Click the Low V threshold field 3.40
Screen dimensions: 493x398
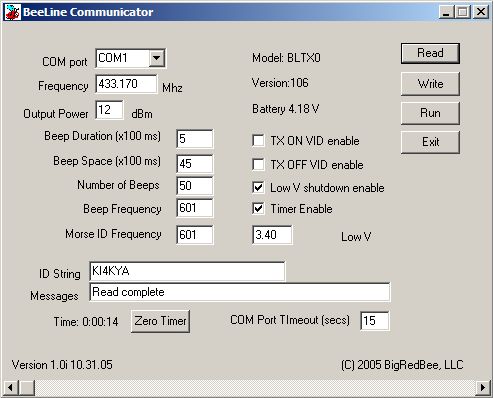(x=272, y=235)
